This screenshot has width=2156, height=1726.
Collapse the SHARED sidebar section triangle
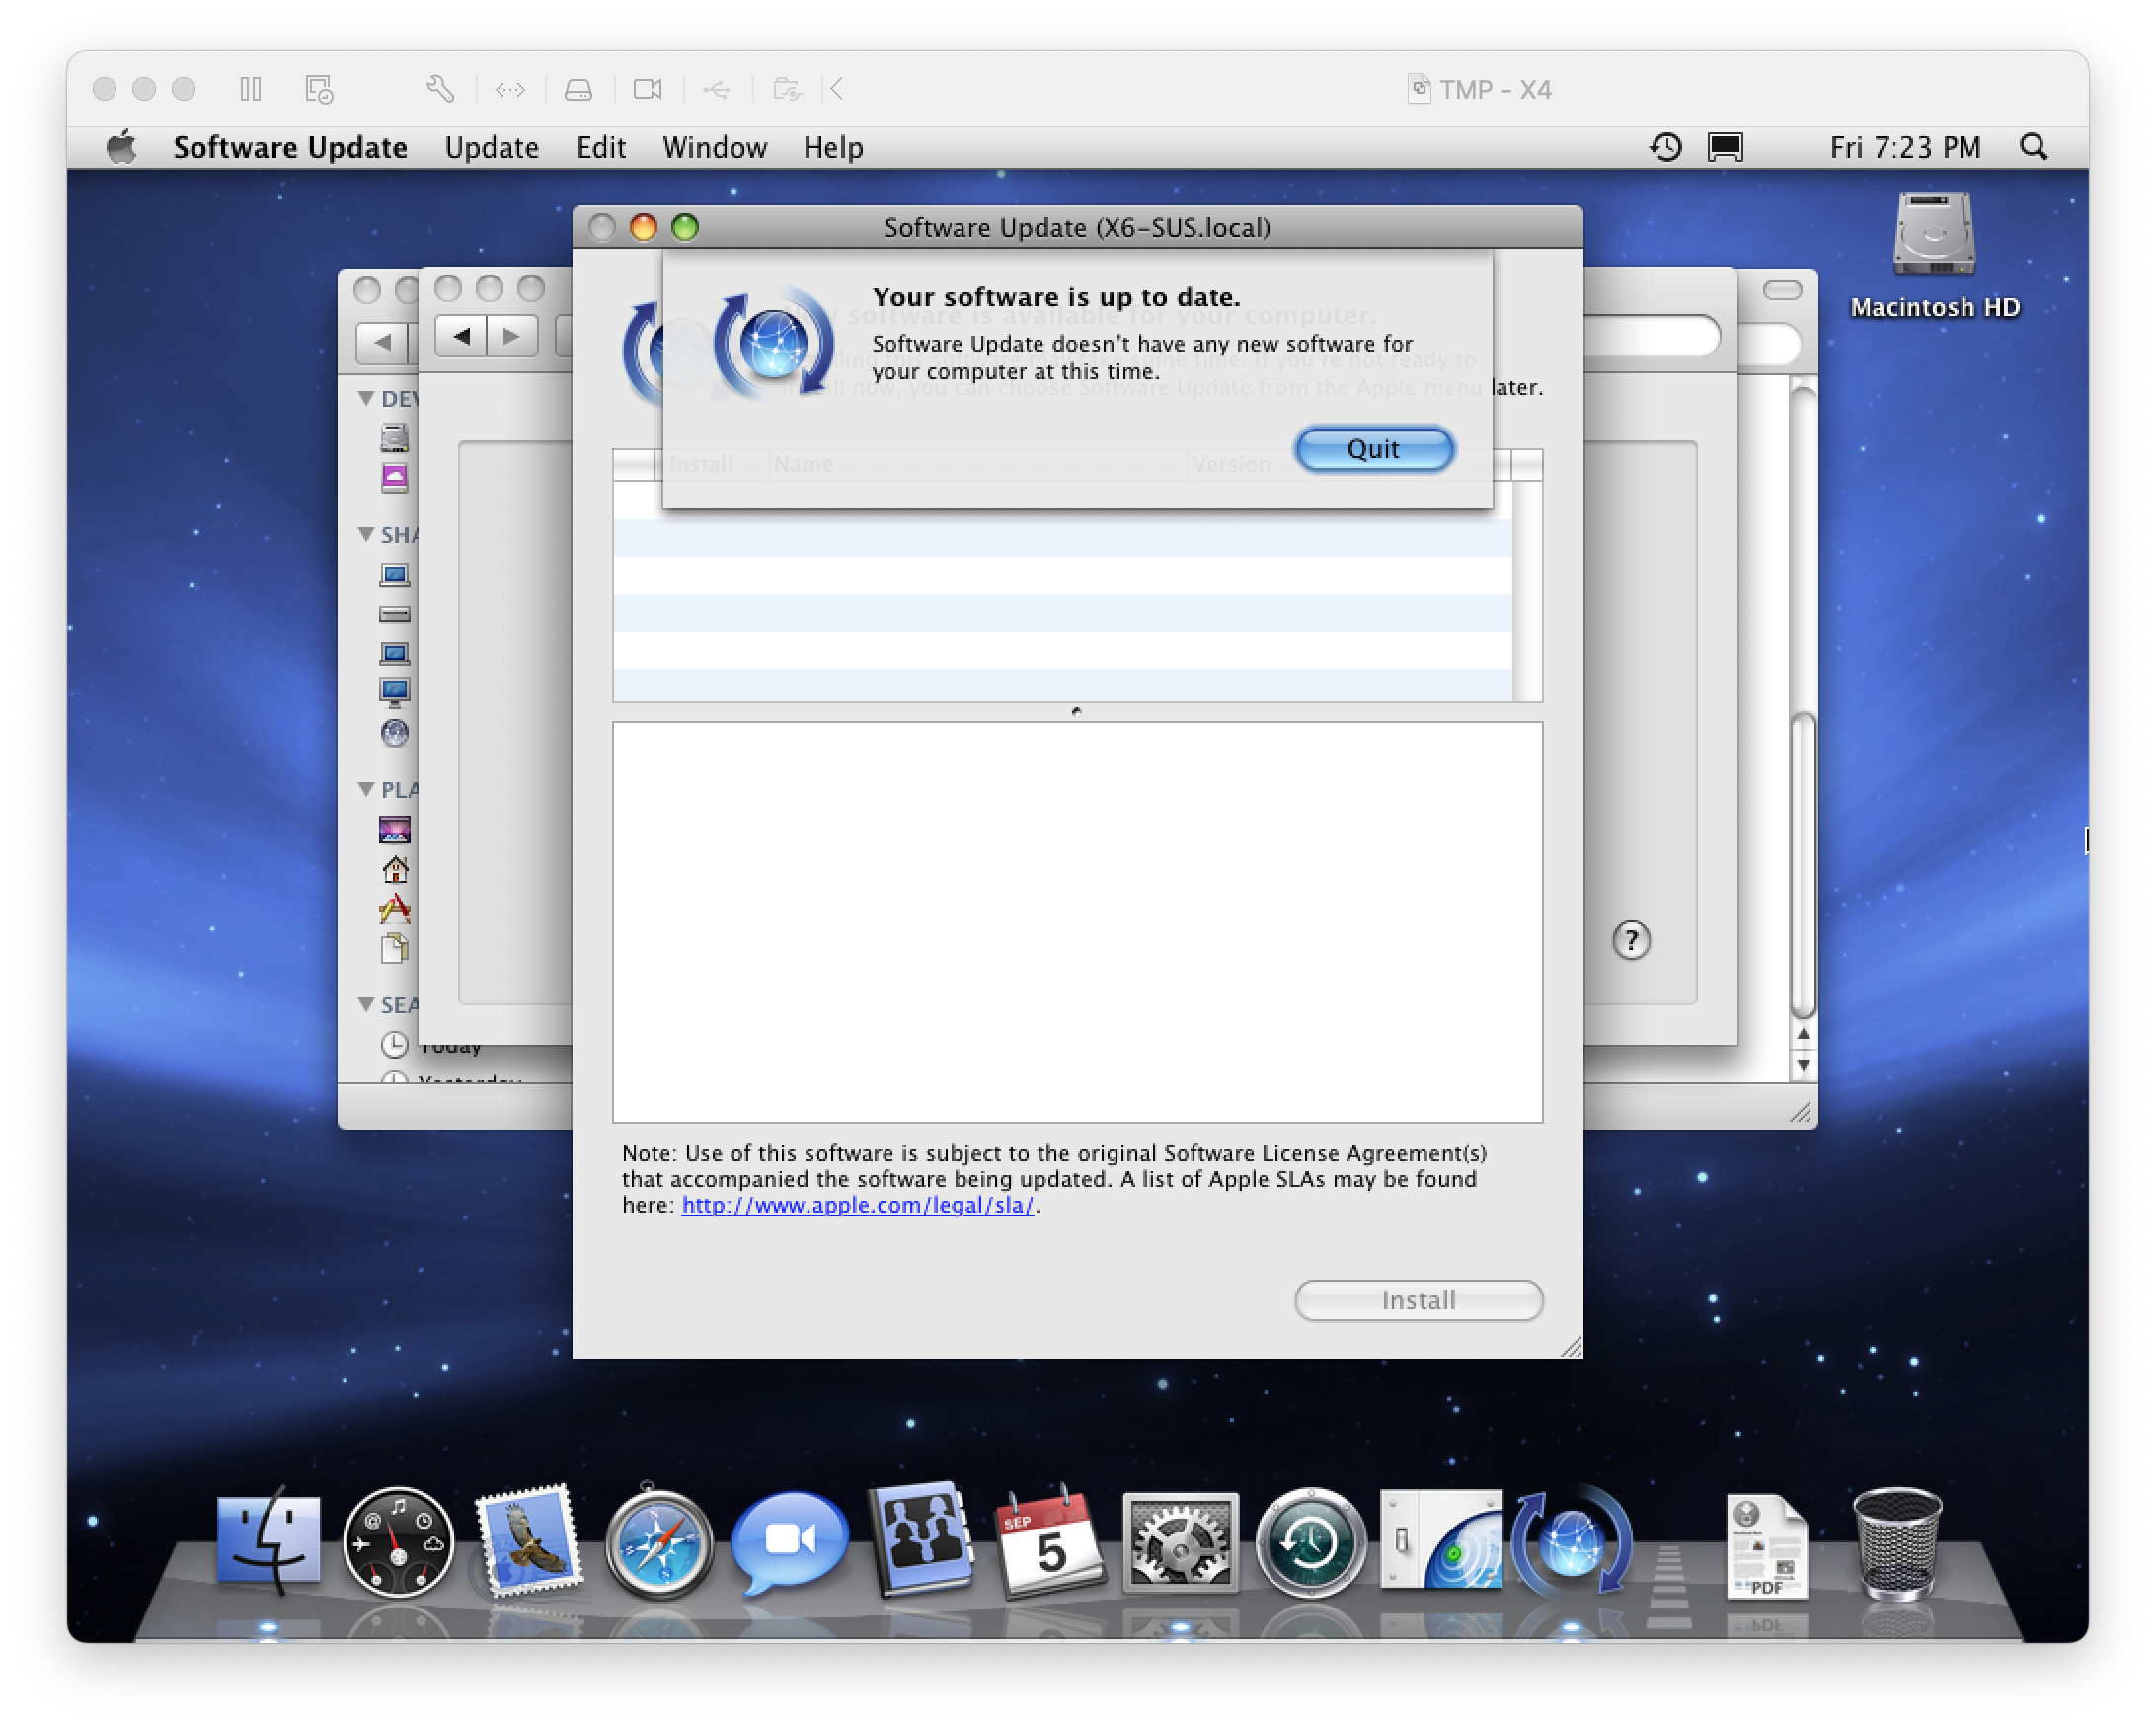[x=366, y=534]
